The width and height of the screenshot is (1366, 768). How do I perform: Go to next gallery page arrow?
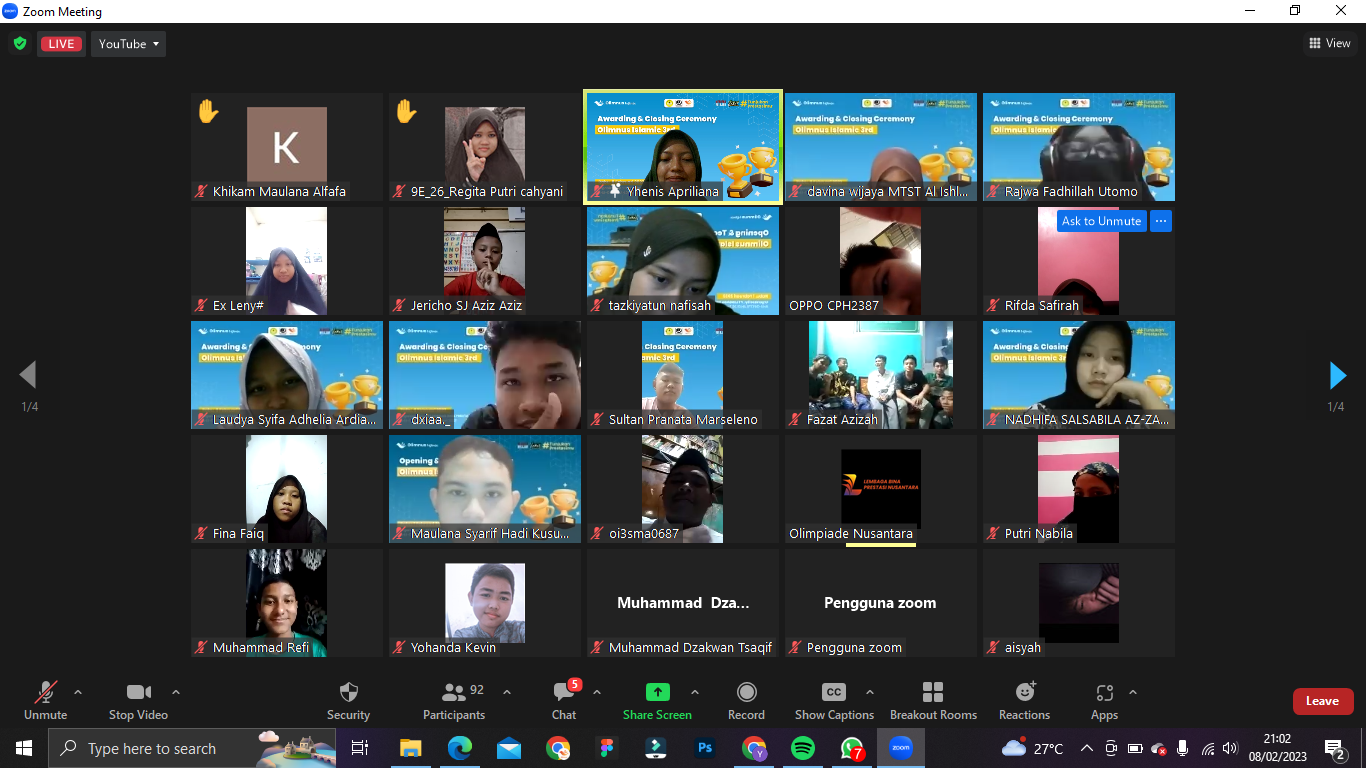tap(1337, 376)
